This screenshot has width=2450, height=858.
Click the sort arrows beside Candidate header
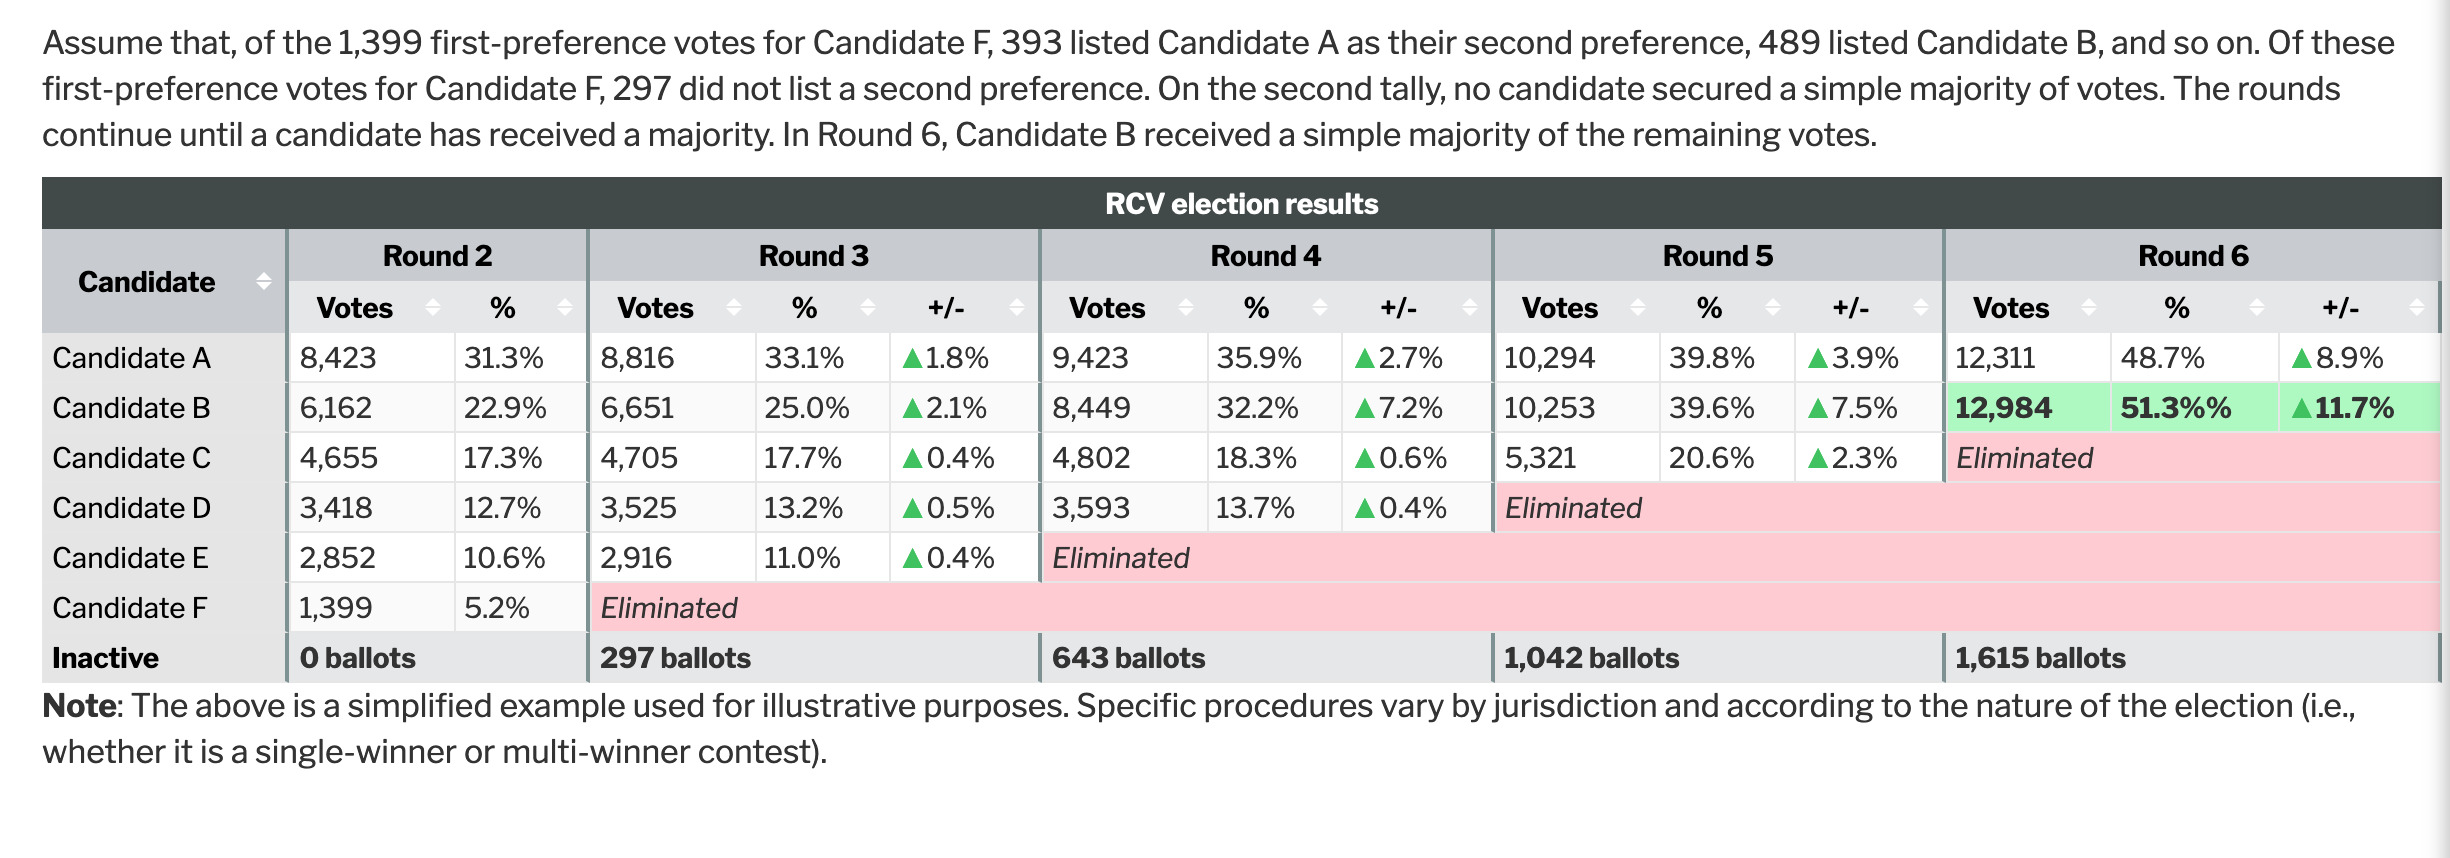click(264, 281)
